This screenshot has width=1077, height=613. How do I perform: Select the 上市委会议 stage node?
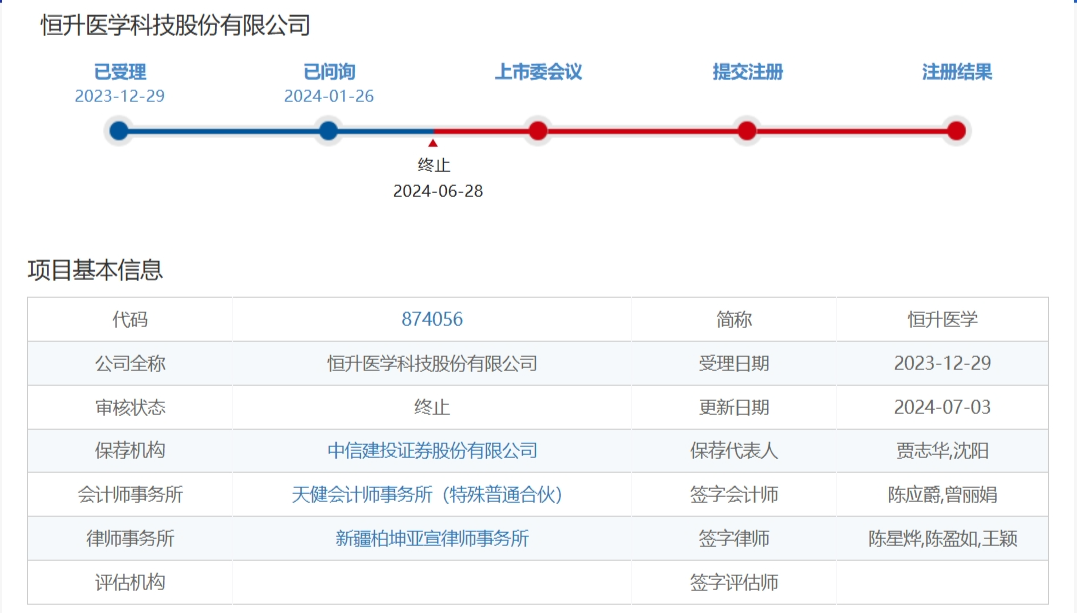tap(537, 130)
